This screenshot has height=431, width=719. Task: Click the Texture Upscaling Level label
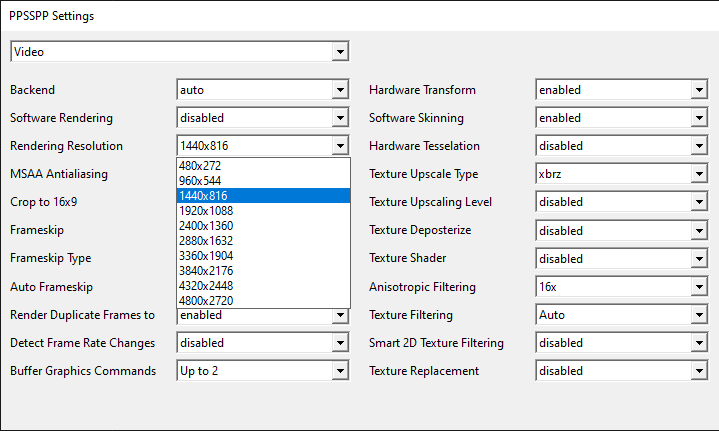431,202
